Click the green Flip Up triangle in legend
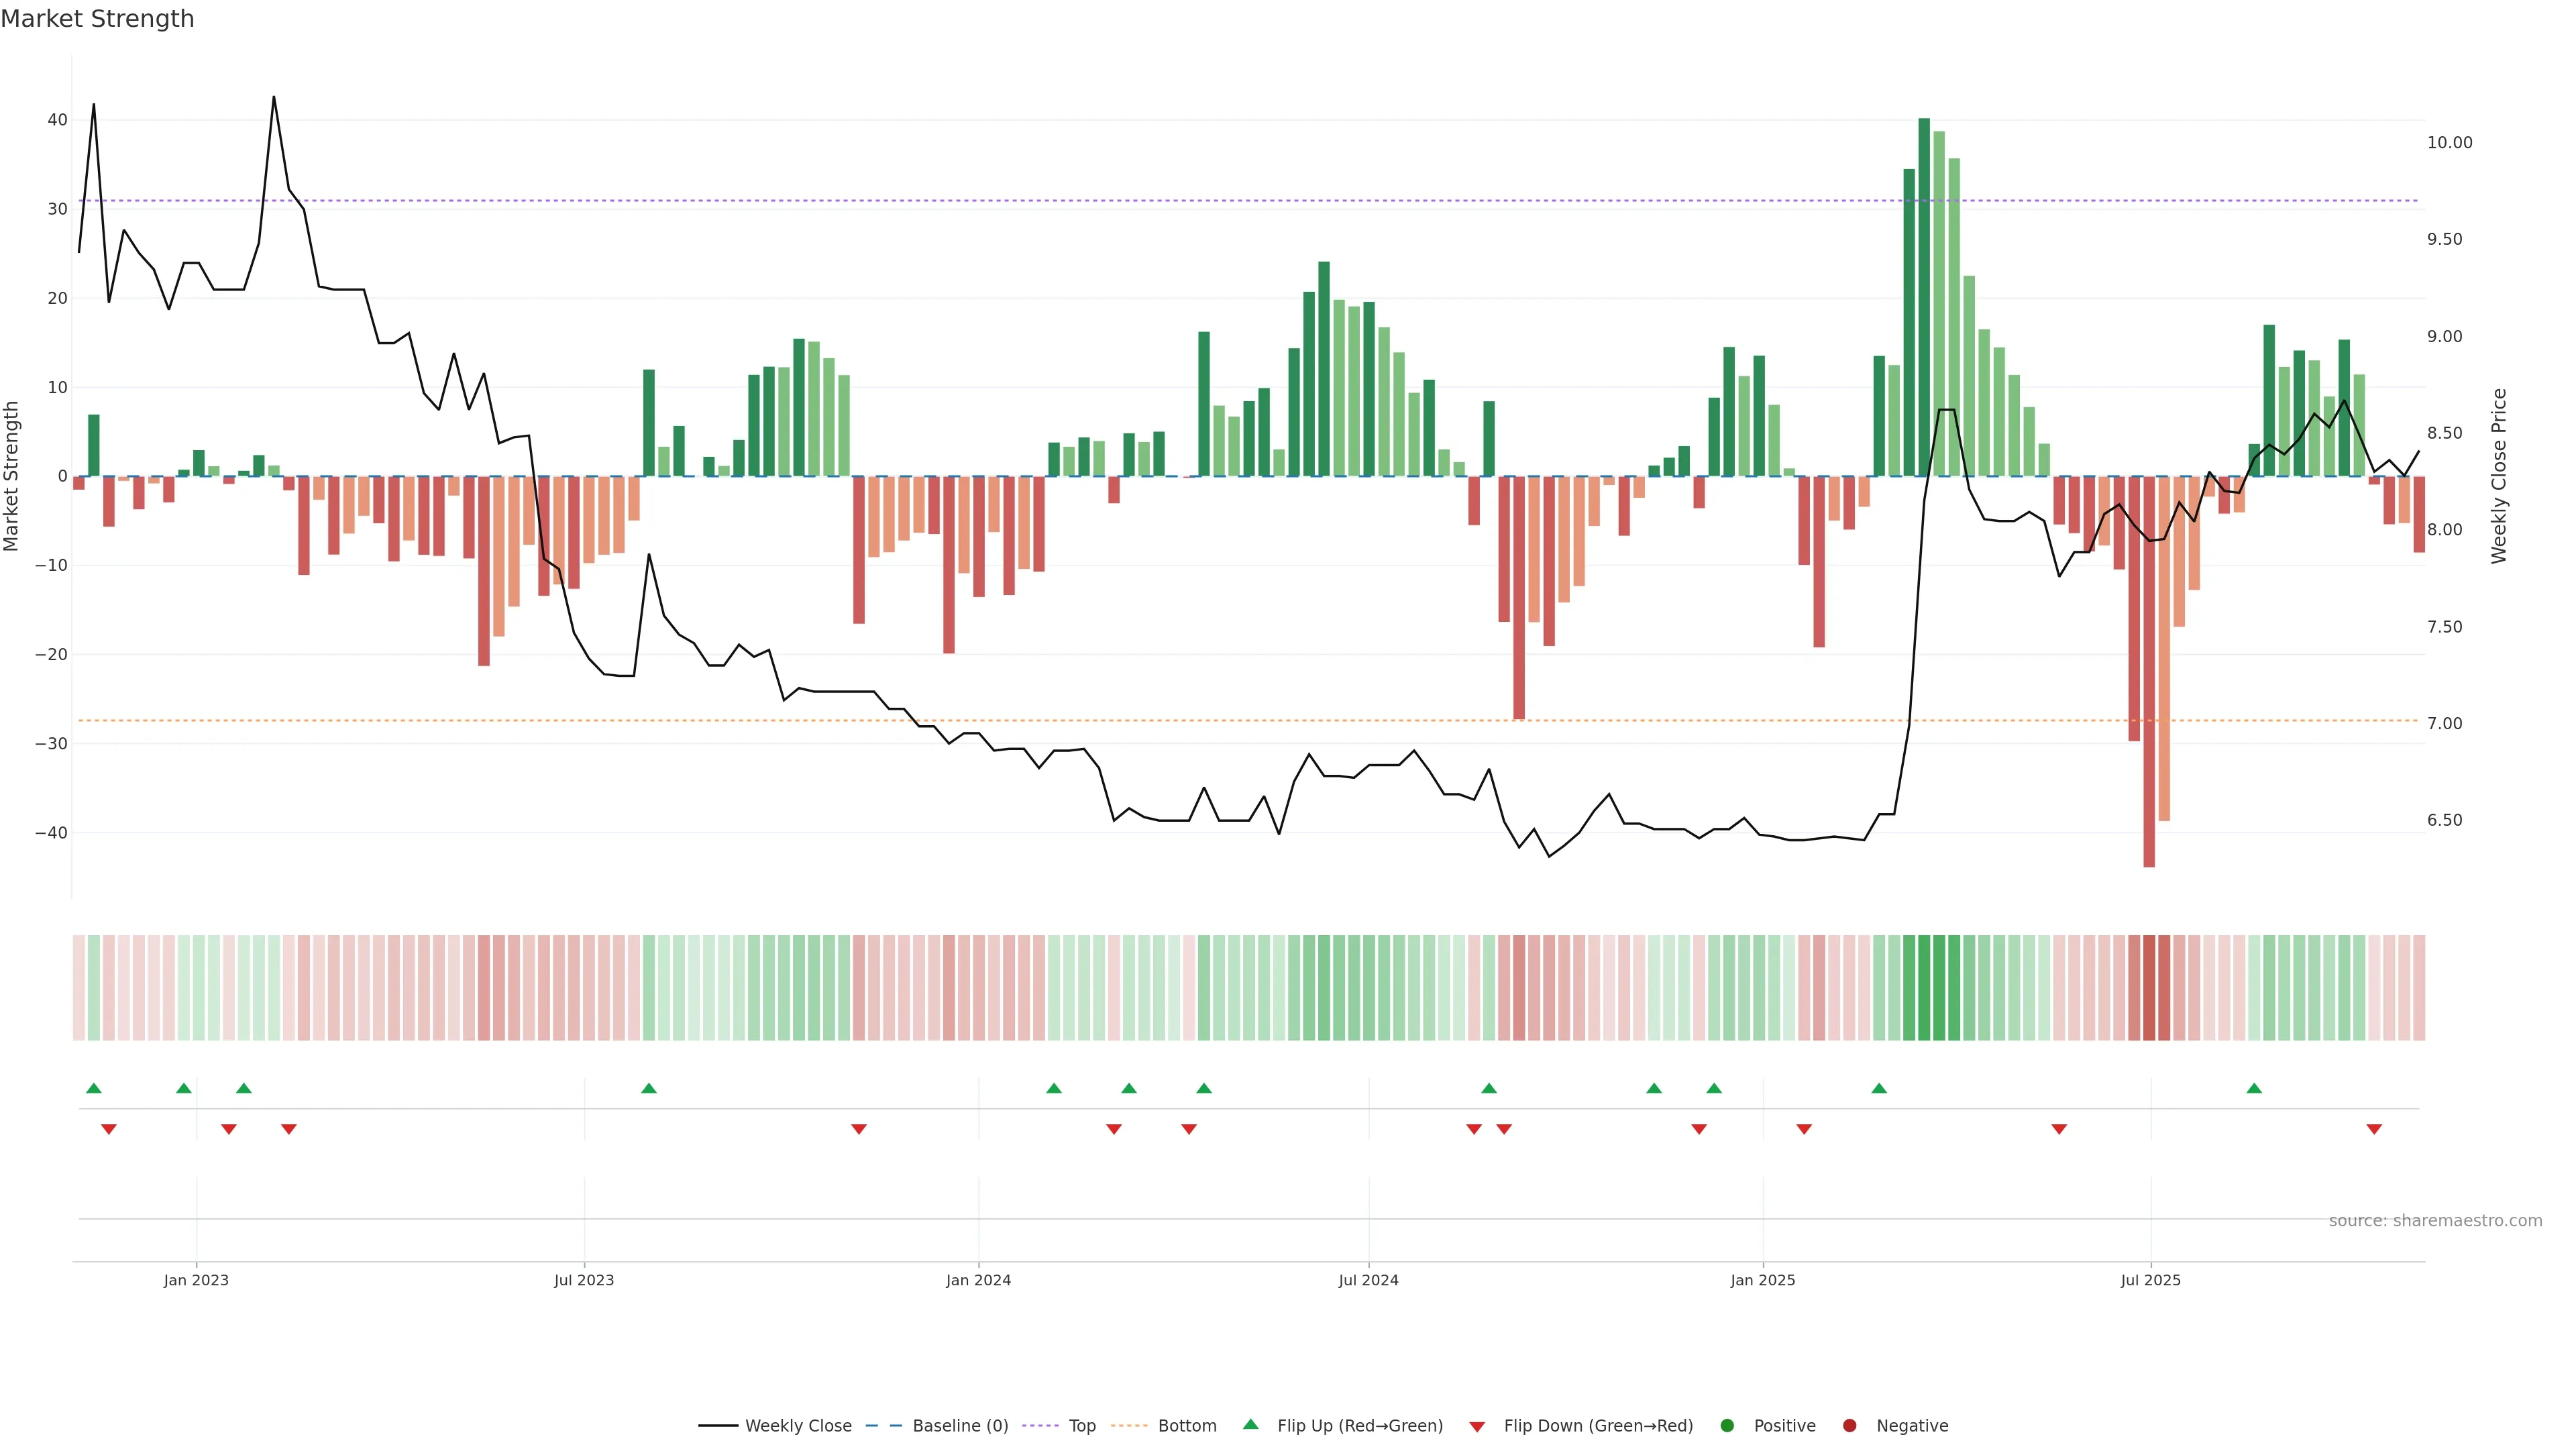This screenshot has height=1449, width=2576. click(1250, 1425)
